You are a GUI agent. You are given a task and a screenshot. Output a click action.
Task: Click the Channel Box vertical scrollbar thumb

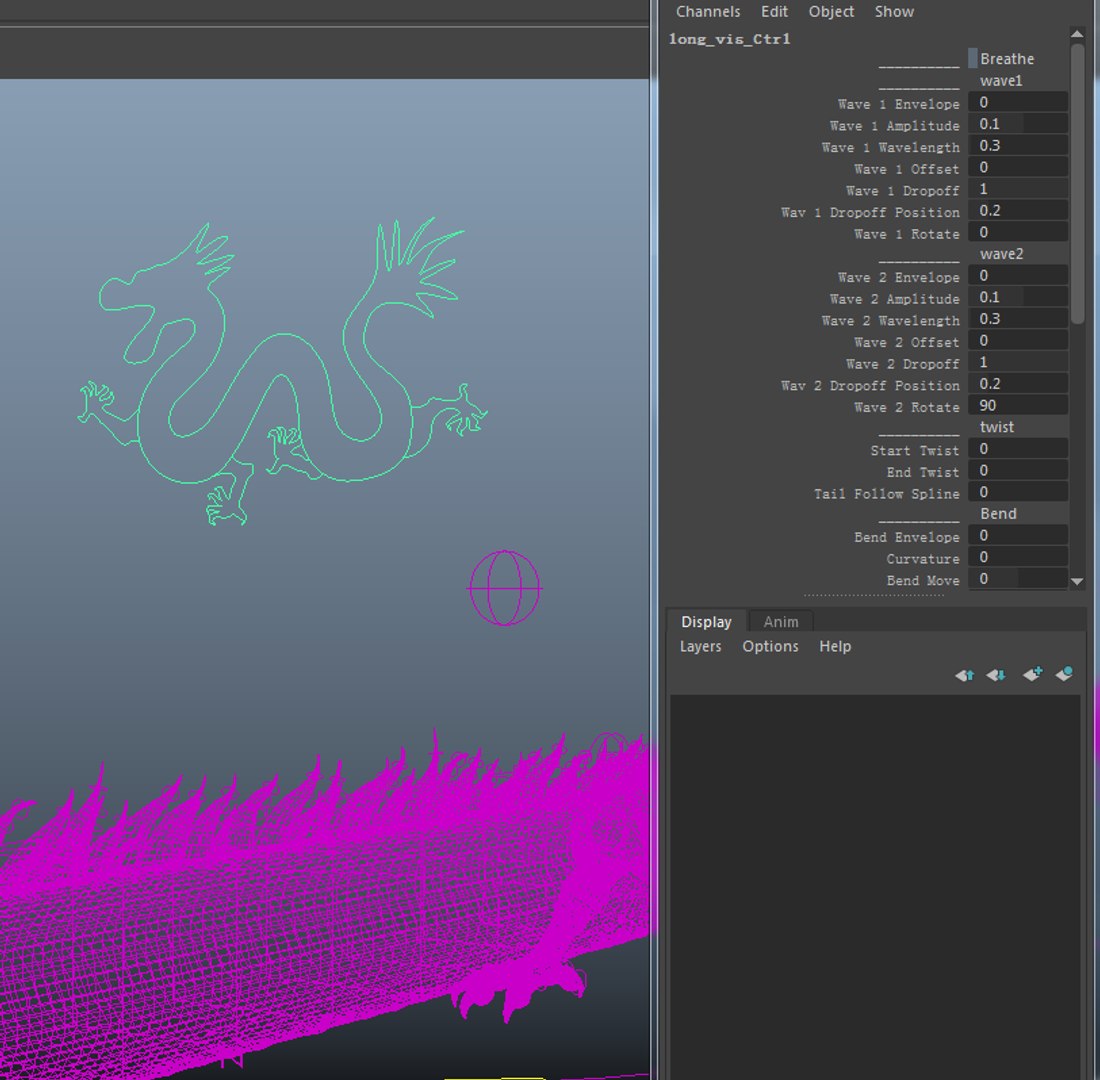(x=1078, y=184)
